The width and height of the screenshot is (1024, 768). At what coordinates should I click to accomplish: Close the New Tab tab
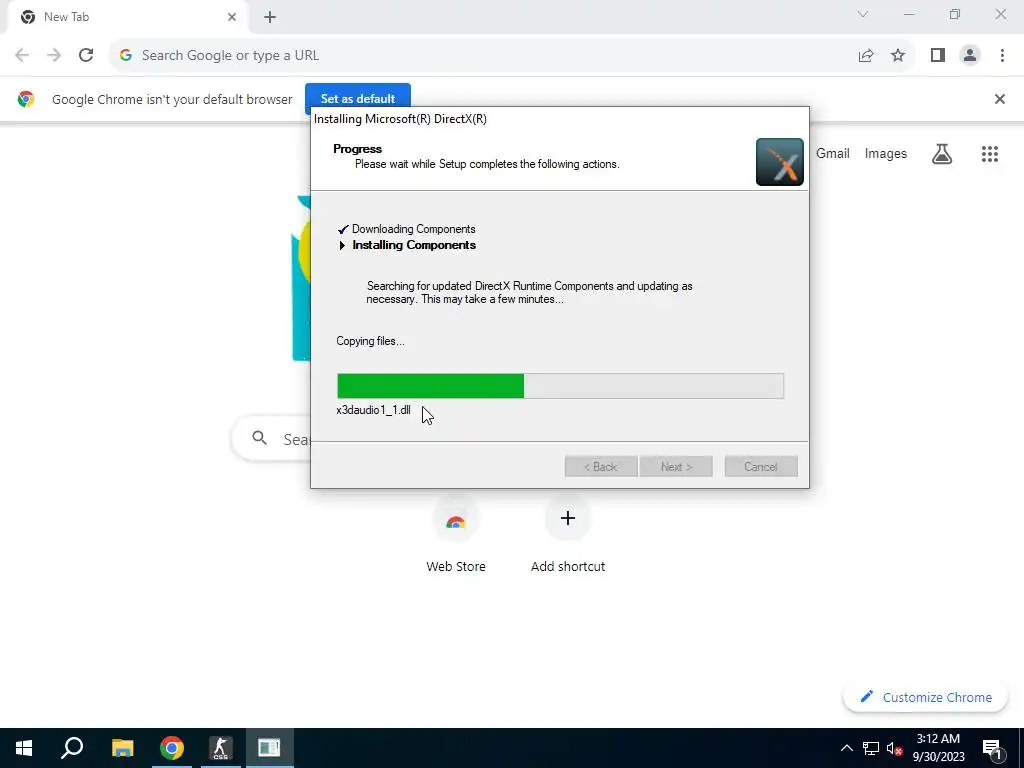tap(232, 17)
